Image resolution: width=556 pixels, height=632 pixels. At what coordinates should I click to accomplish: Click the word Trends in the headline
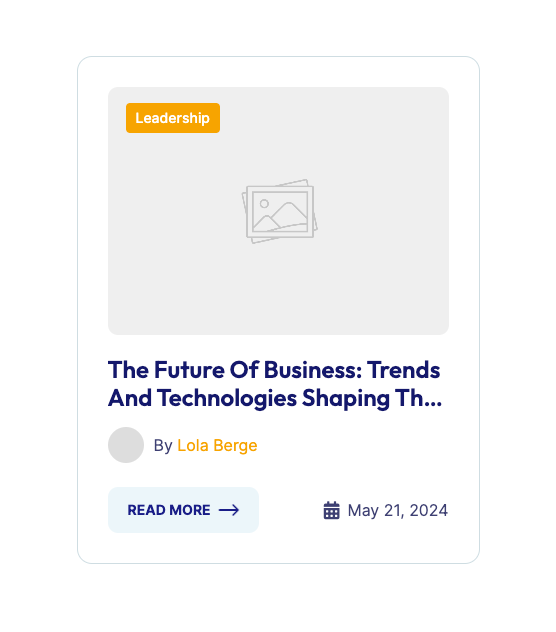click(404, 370)
